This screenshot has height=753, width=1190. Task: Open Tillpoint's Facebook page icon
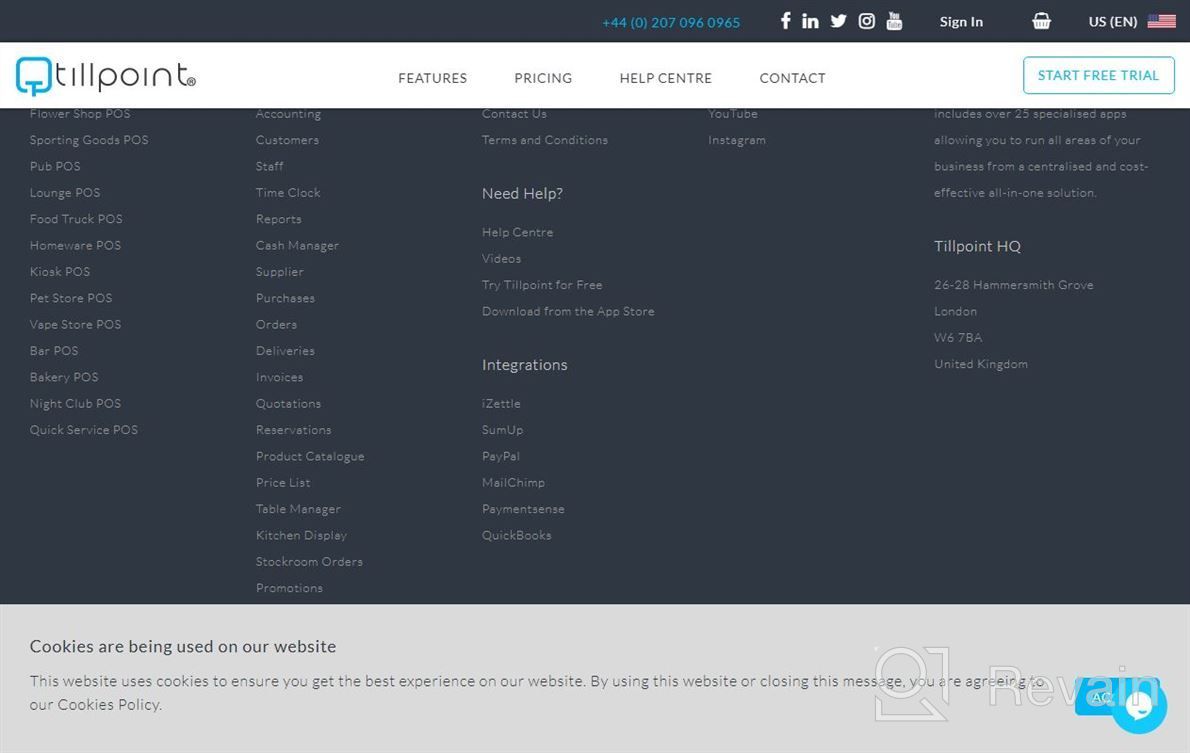tap(785, 21)
